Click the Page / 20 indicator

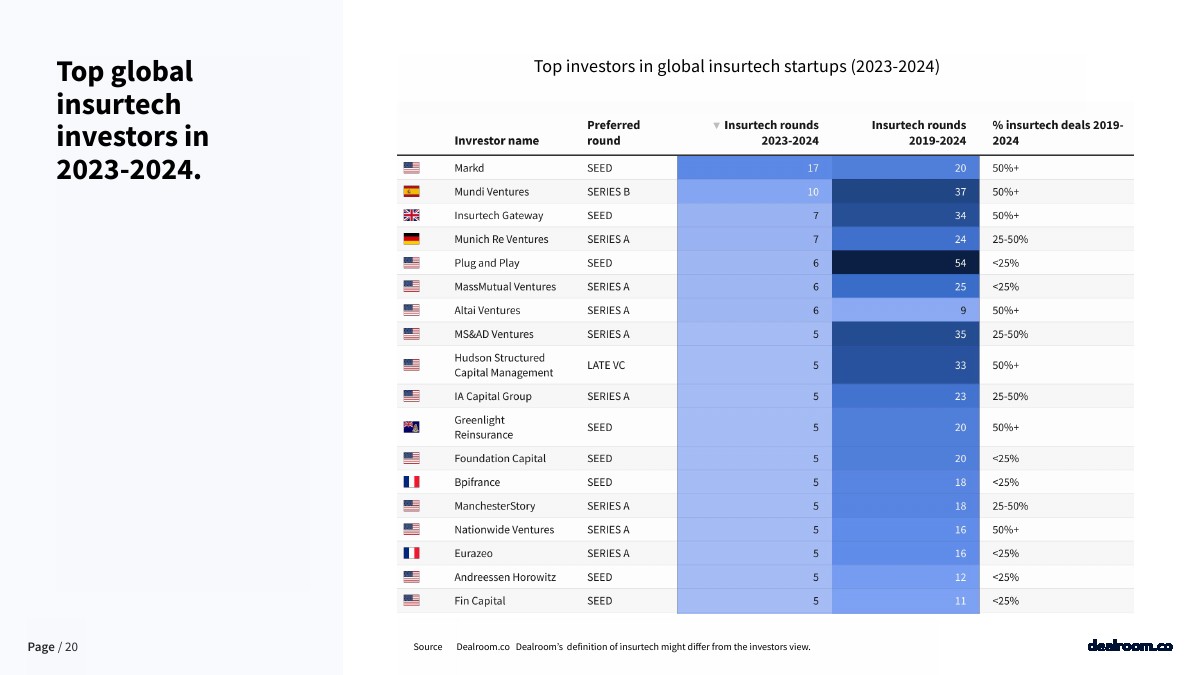pyautogui.click(x=52, y=647)
